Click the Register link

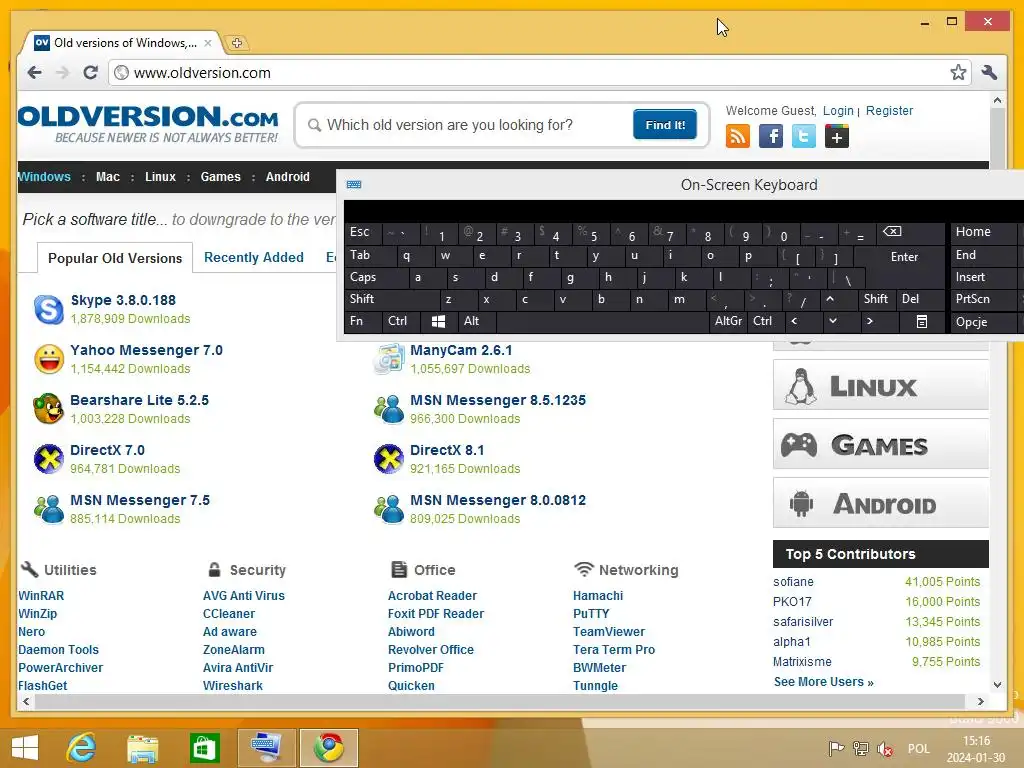tap(889, 111)
